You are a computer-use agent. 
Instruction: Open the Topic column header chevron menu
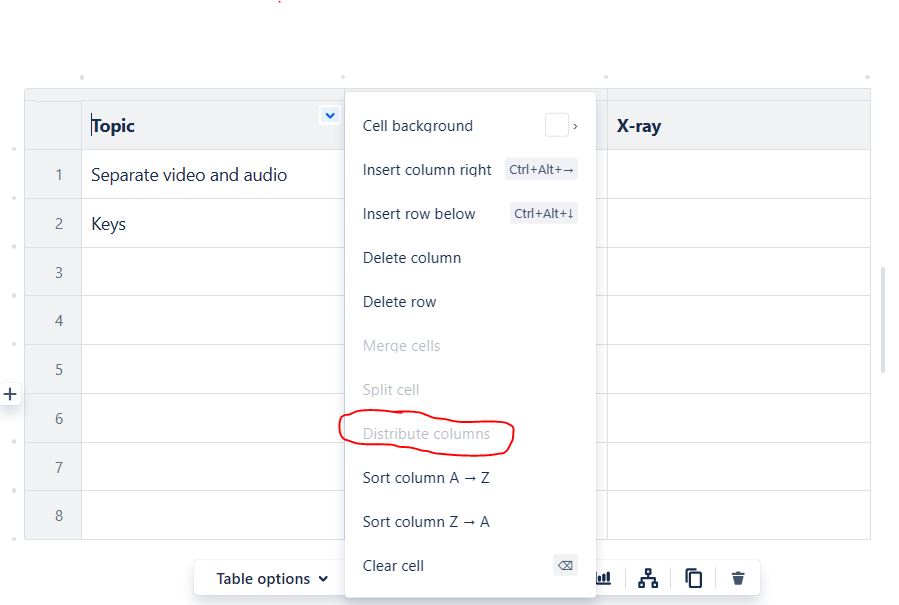tap(330, 115)
